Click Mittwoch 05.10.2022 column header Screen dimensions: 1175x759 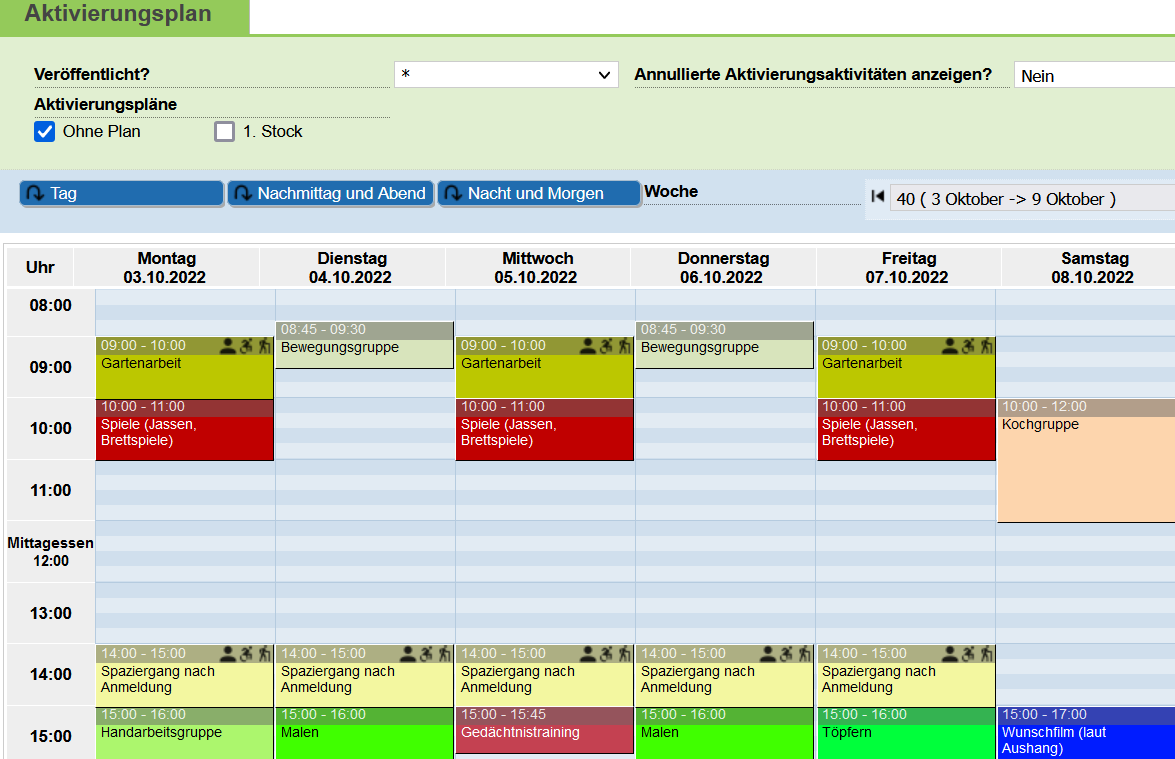(537, 267)
